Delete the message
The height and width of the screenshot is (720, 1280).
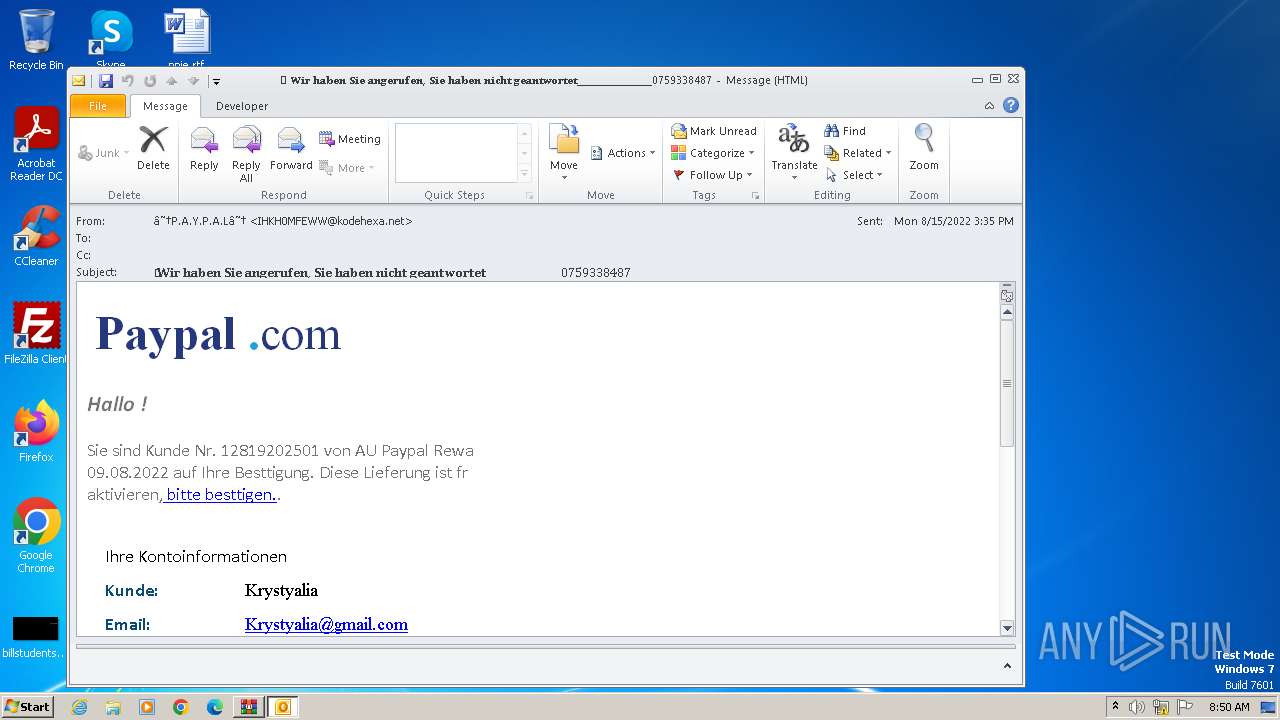[x=153, y=149]
